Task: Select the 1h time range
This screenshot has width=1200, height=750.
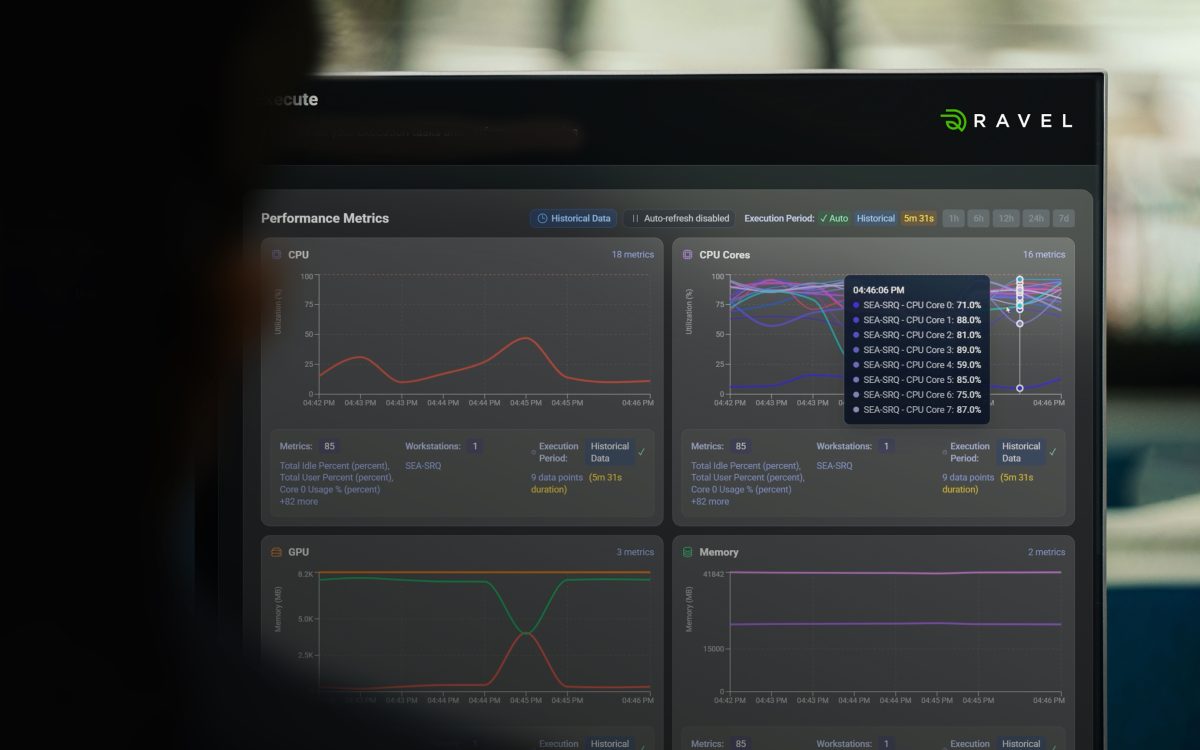Action: click(x=953, y=218)
